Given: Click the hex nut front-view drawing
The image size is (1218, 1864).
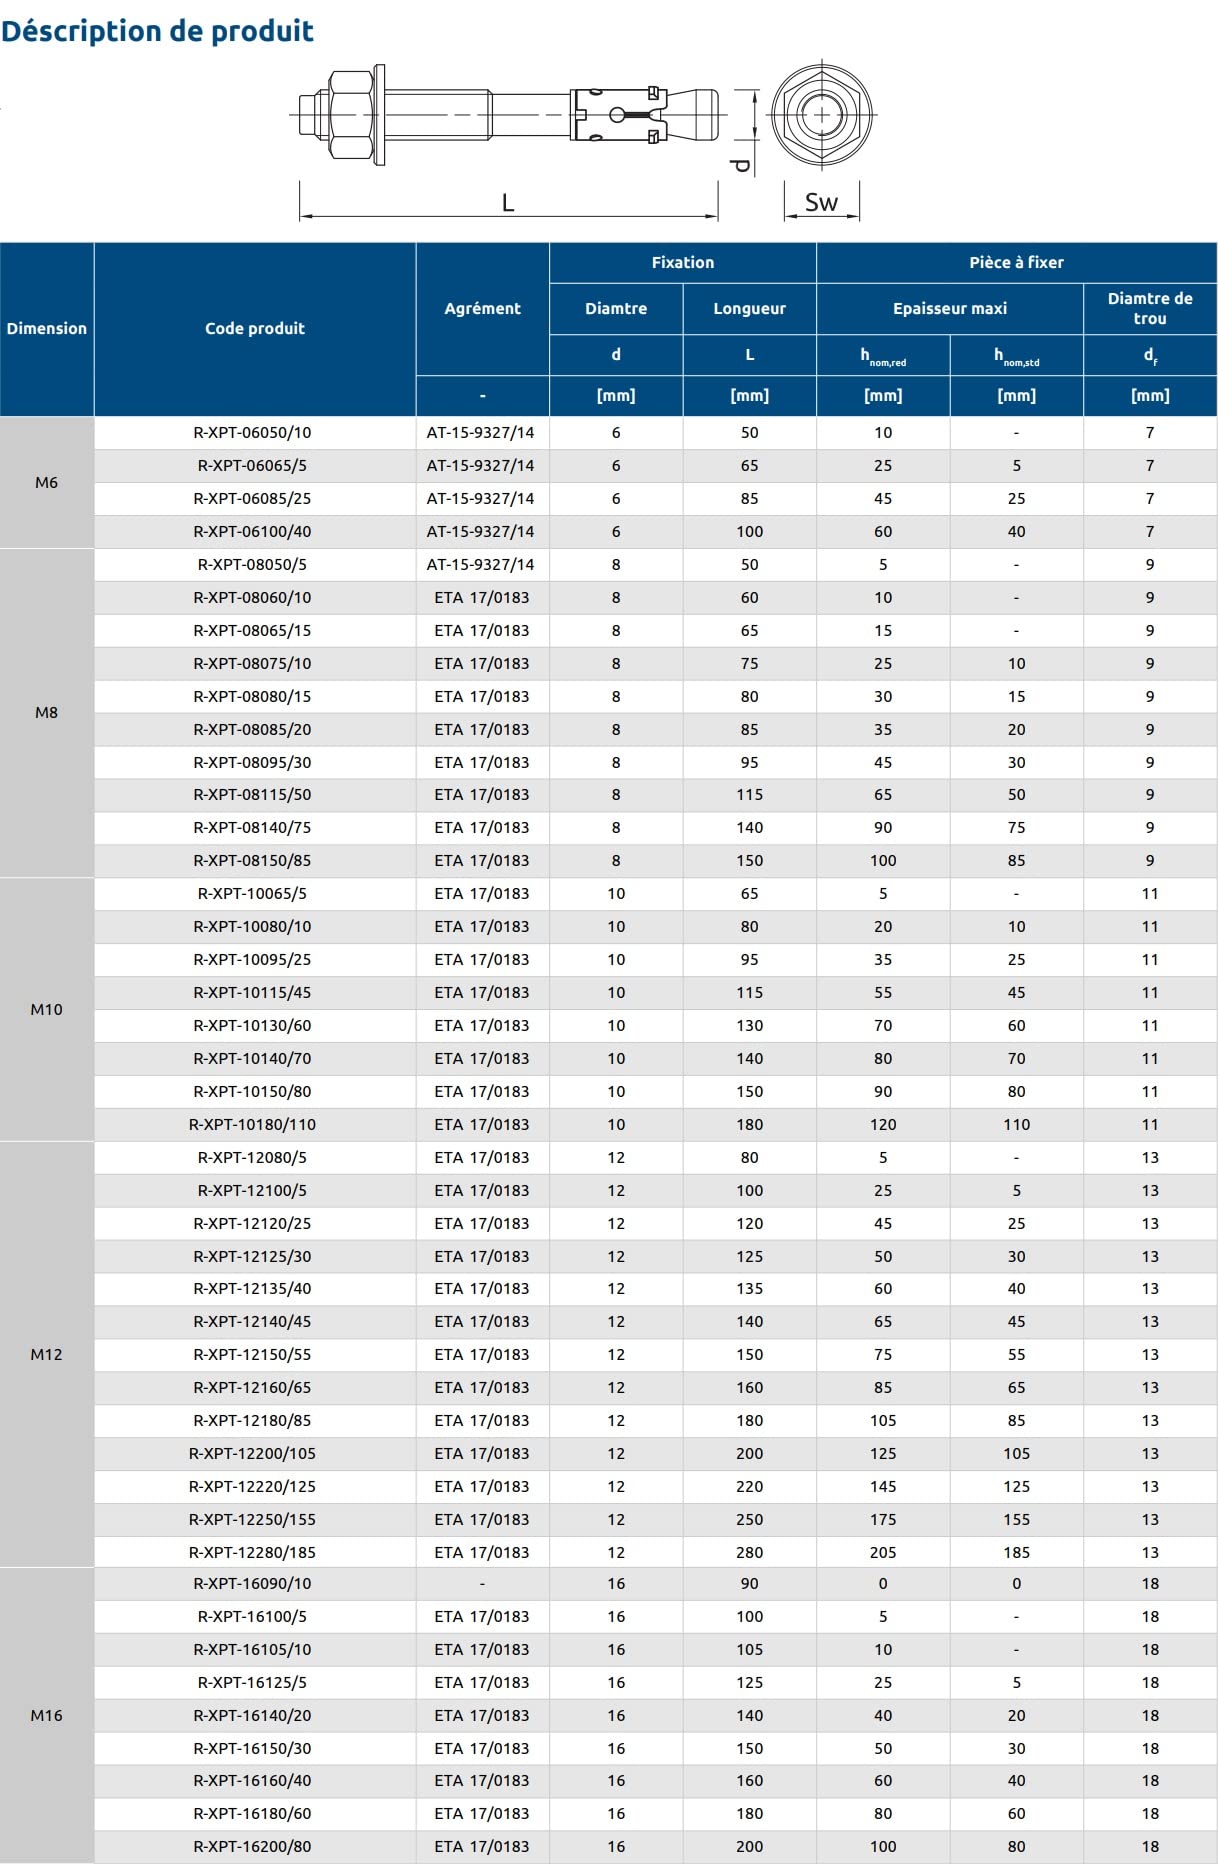Looking at the screenshot, I should point(822,114).
